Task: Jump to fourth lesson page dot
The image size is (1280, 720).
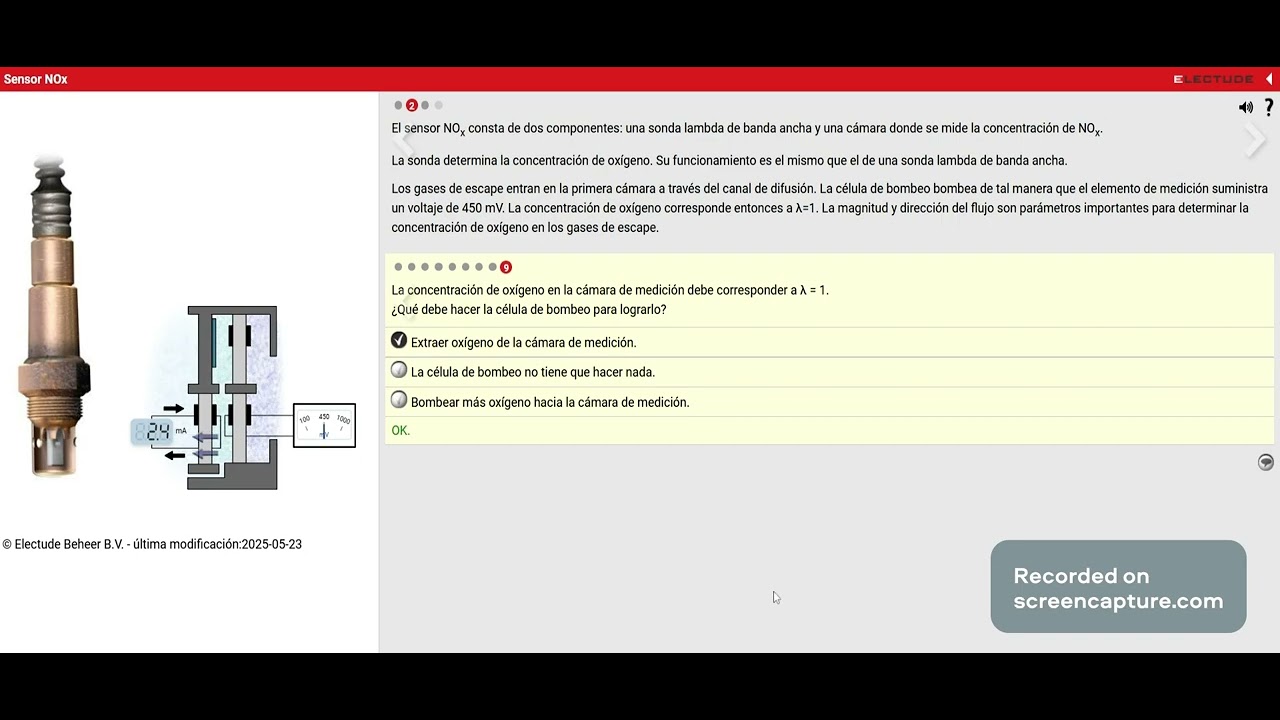Action: (438, 105)
